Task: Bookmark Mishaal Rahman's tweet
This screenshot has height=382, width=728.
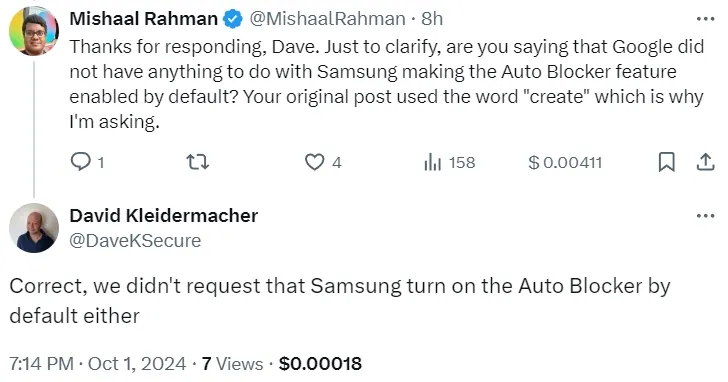Action: [x=667, y=162]
